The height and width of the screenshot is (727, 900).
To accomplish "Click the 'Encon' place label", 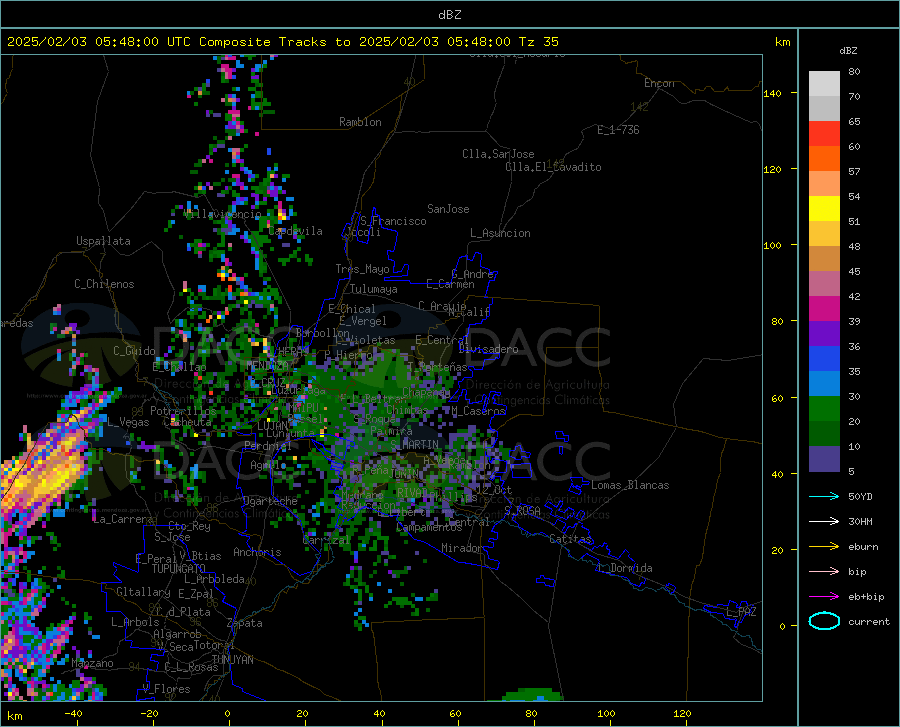I will [x=660, y=83].
